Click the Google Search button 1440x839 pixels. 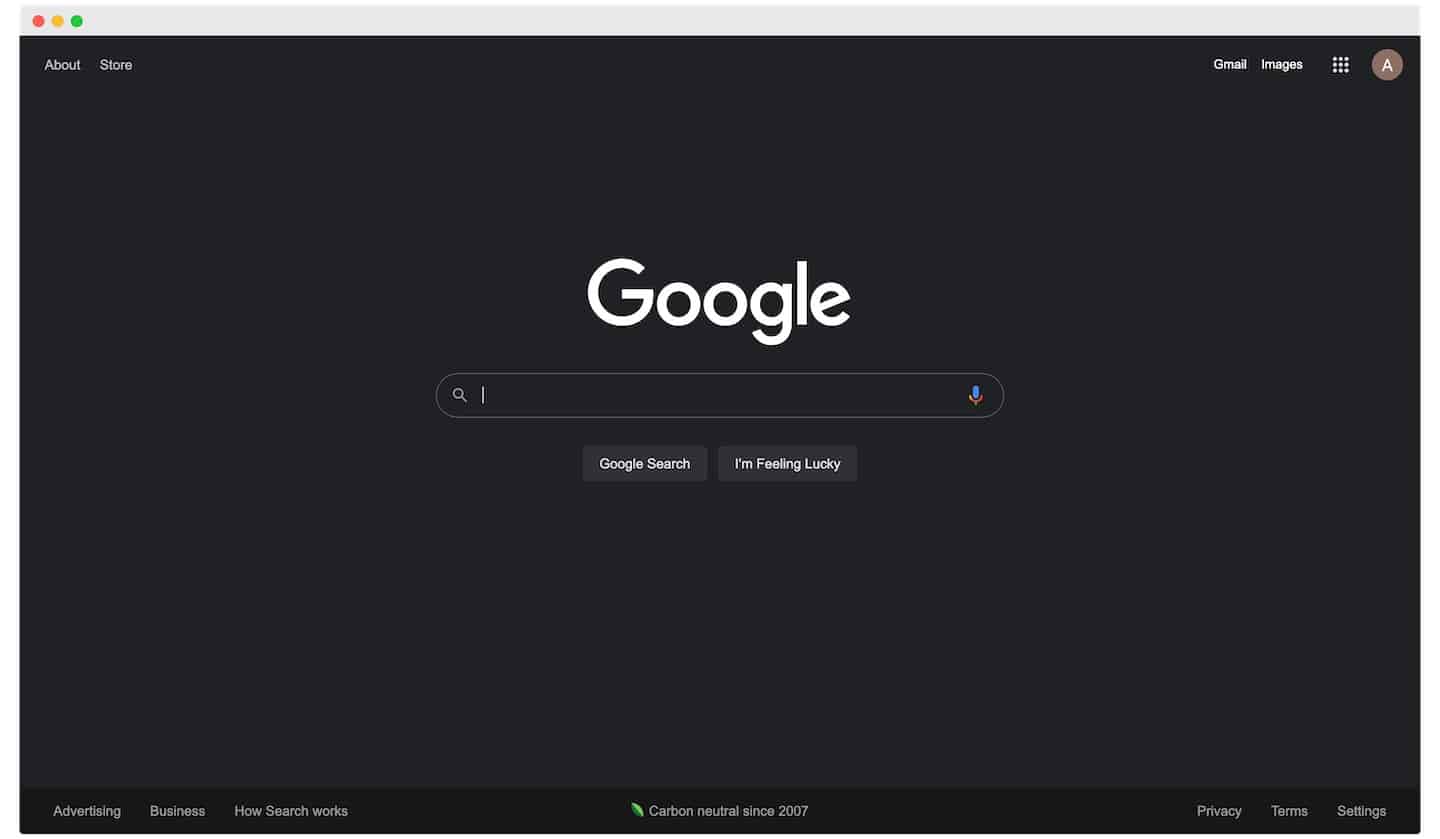(645, 464)
